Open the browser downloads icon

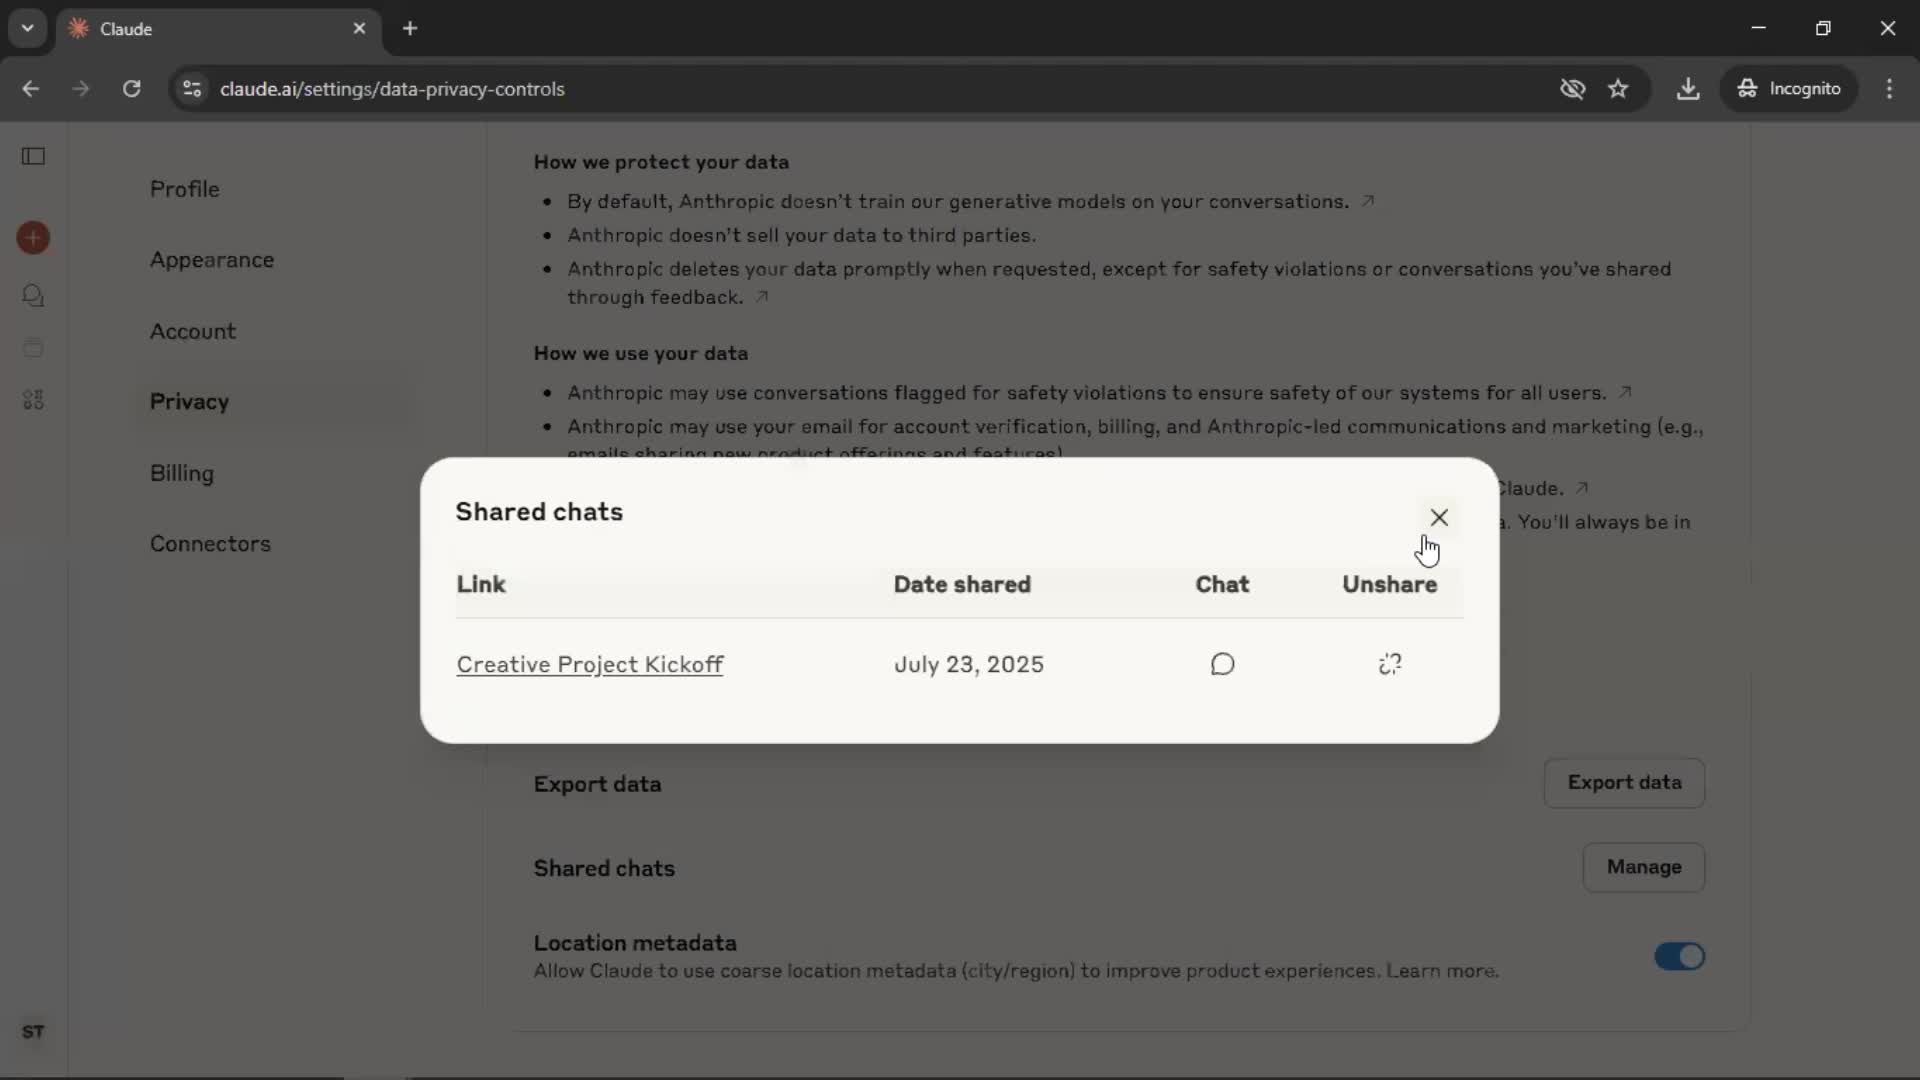click(1688, 89)
